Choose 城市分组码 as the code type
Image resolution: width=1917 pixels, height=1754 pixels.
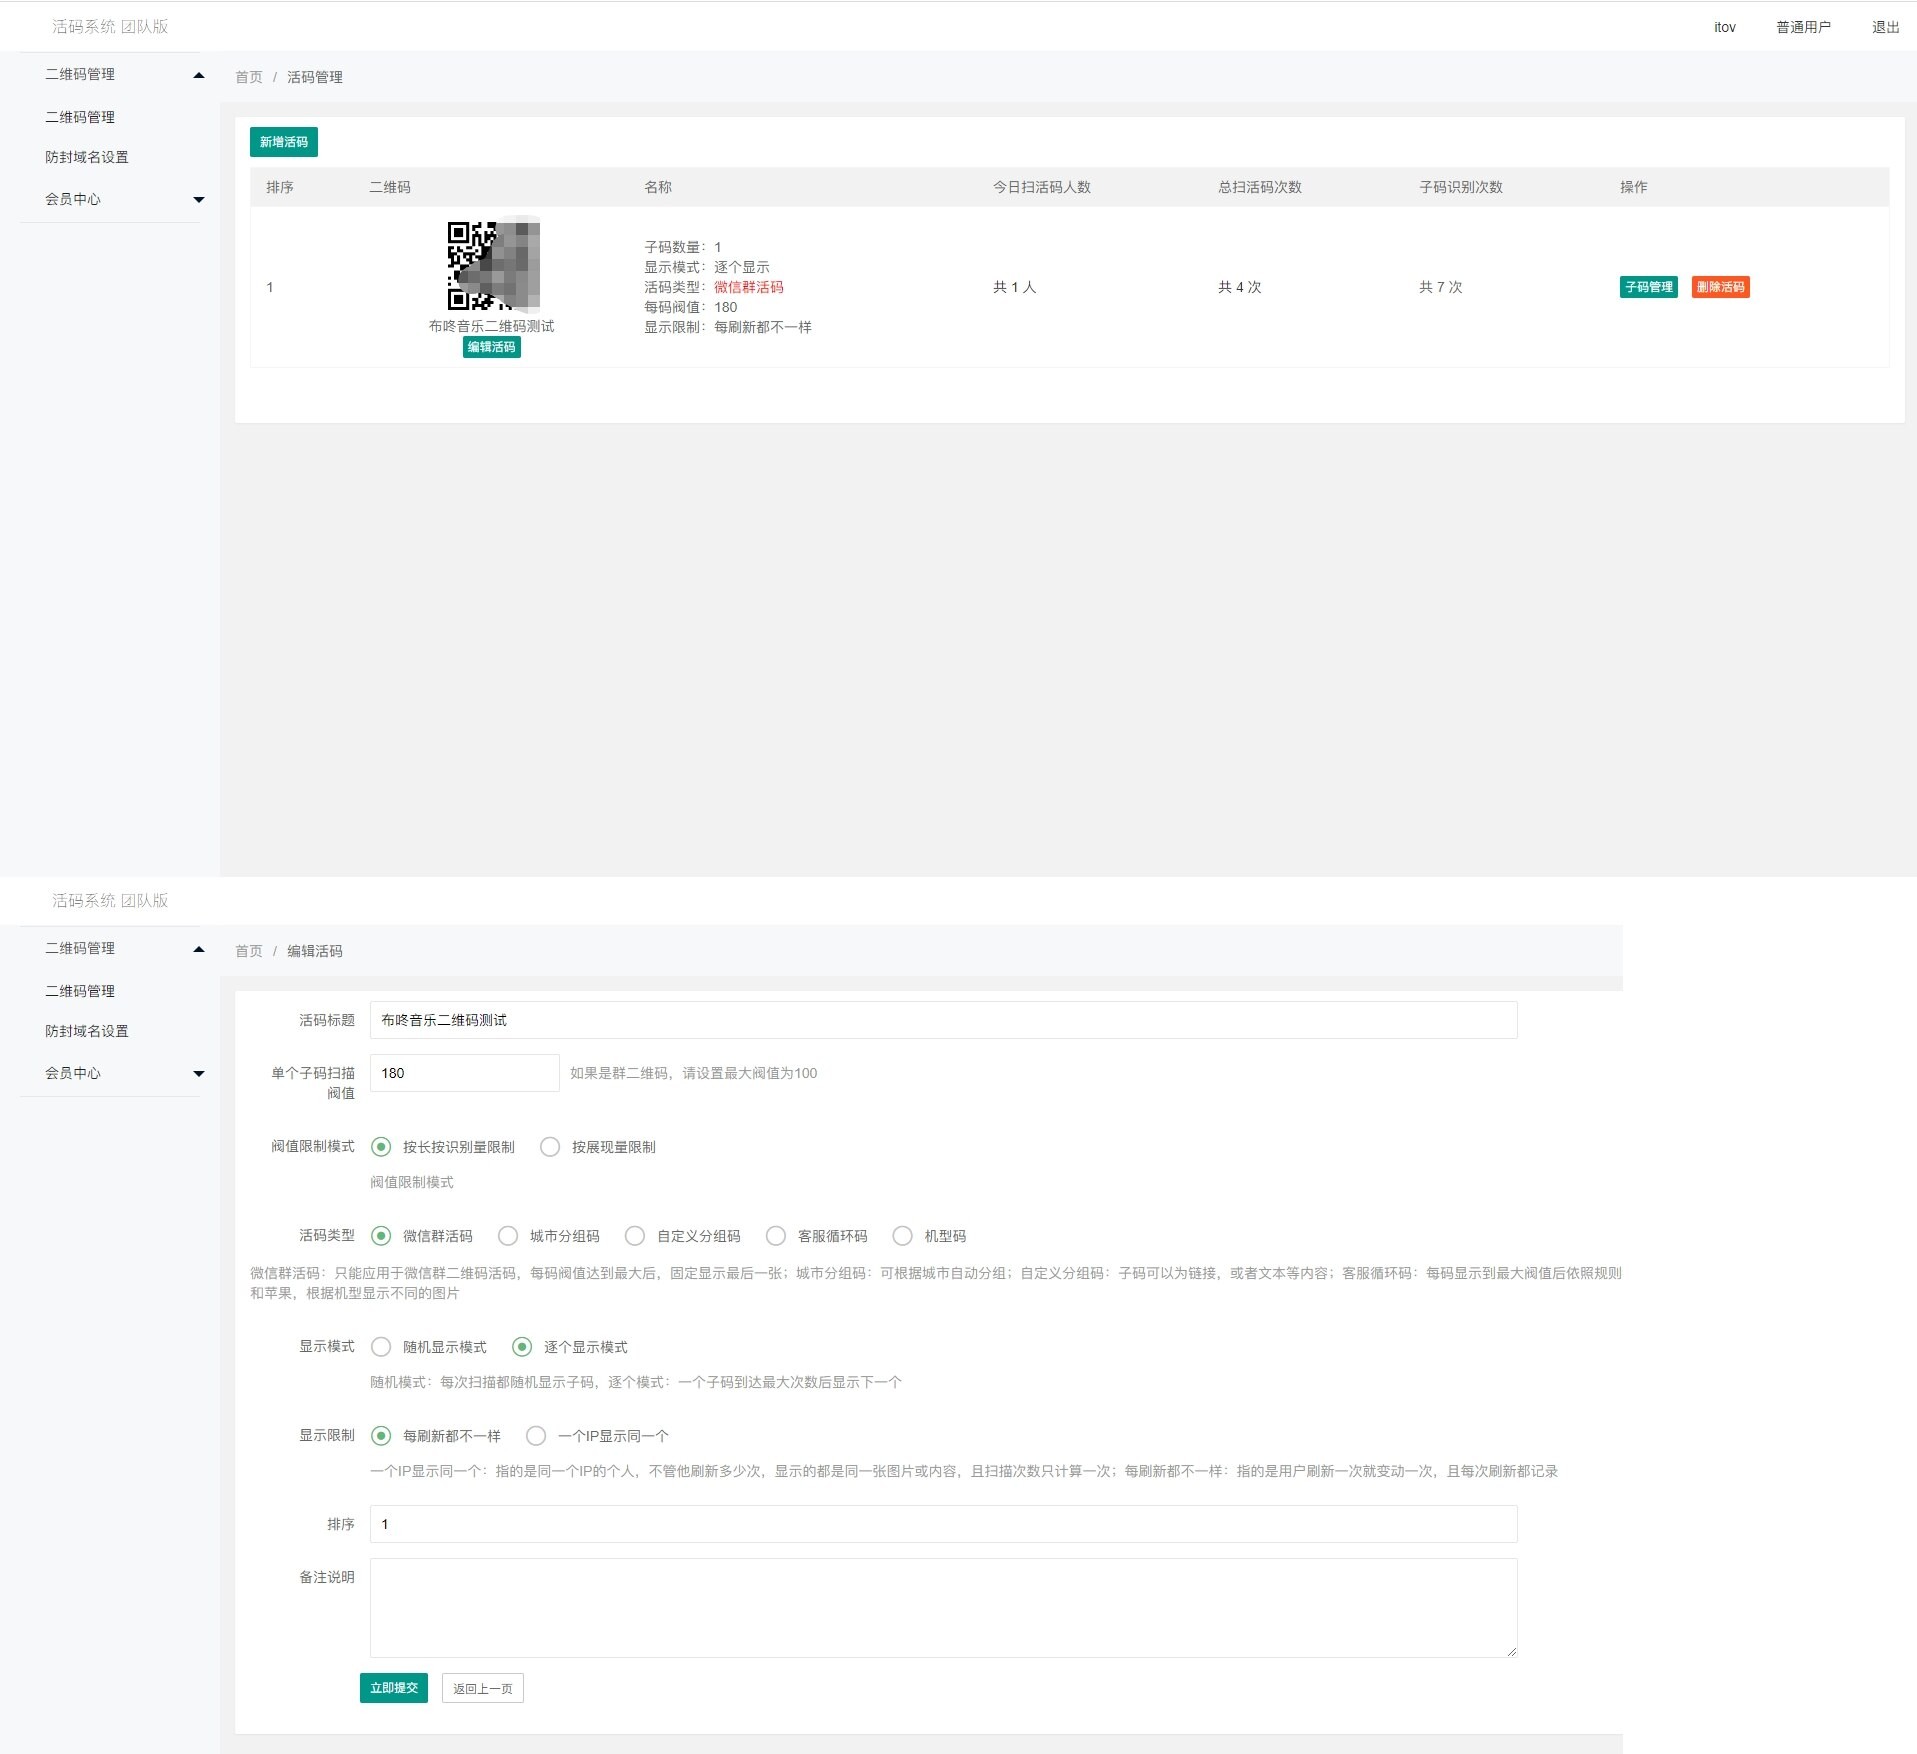(x=508, y=1236)
